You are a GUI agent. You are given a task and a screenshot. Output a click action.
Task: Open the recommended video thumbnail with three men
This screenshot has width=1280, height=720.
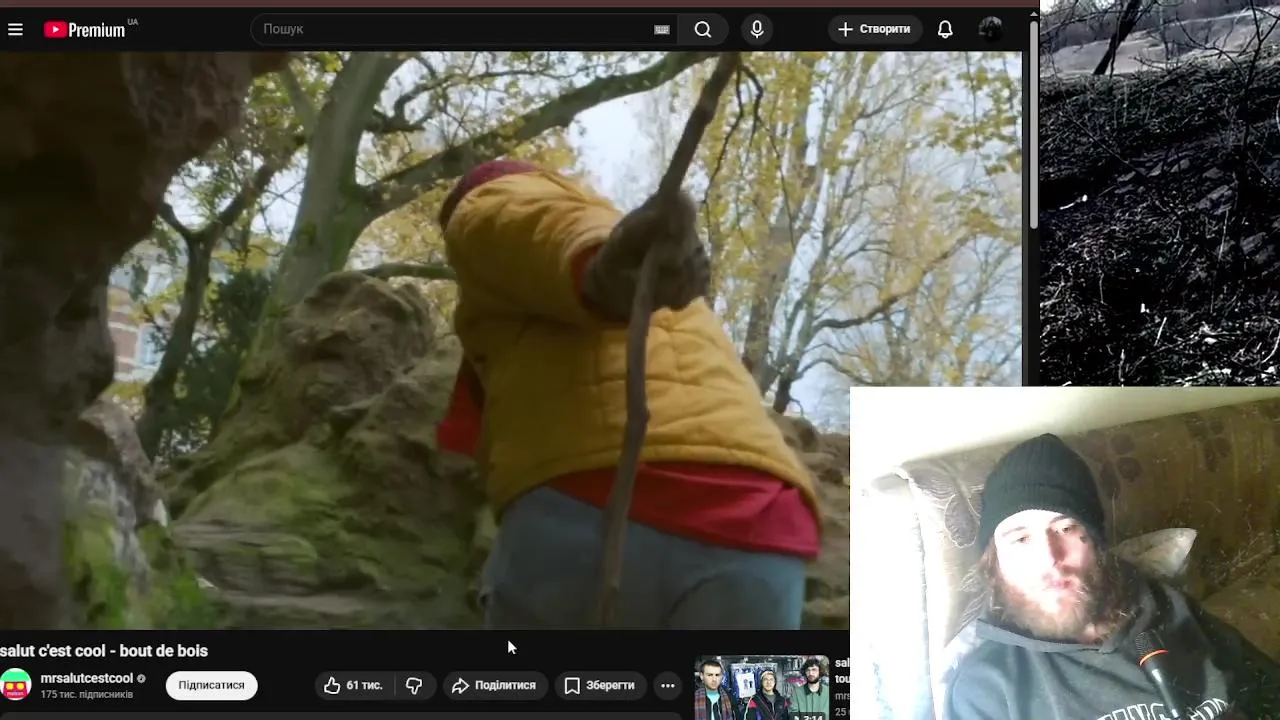click(762, 688)
